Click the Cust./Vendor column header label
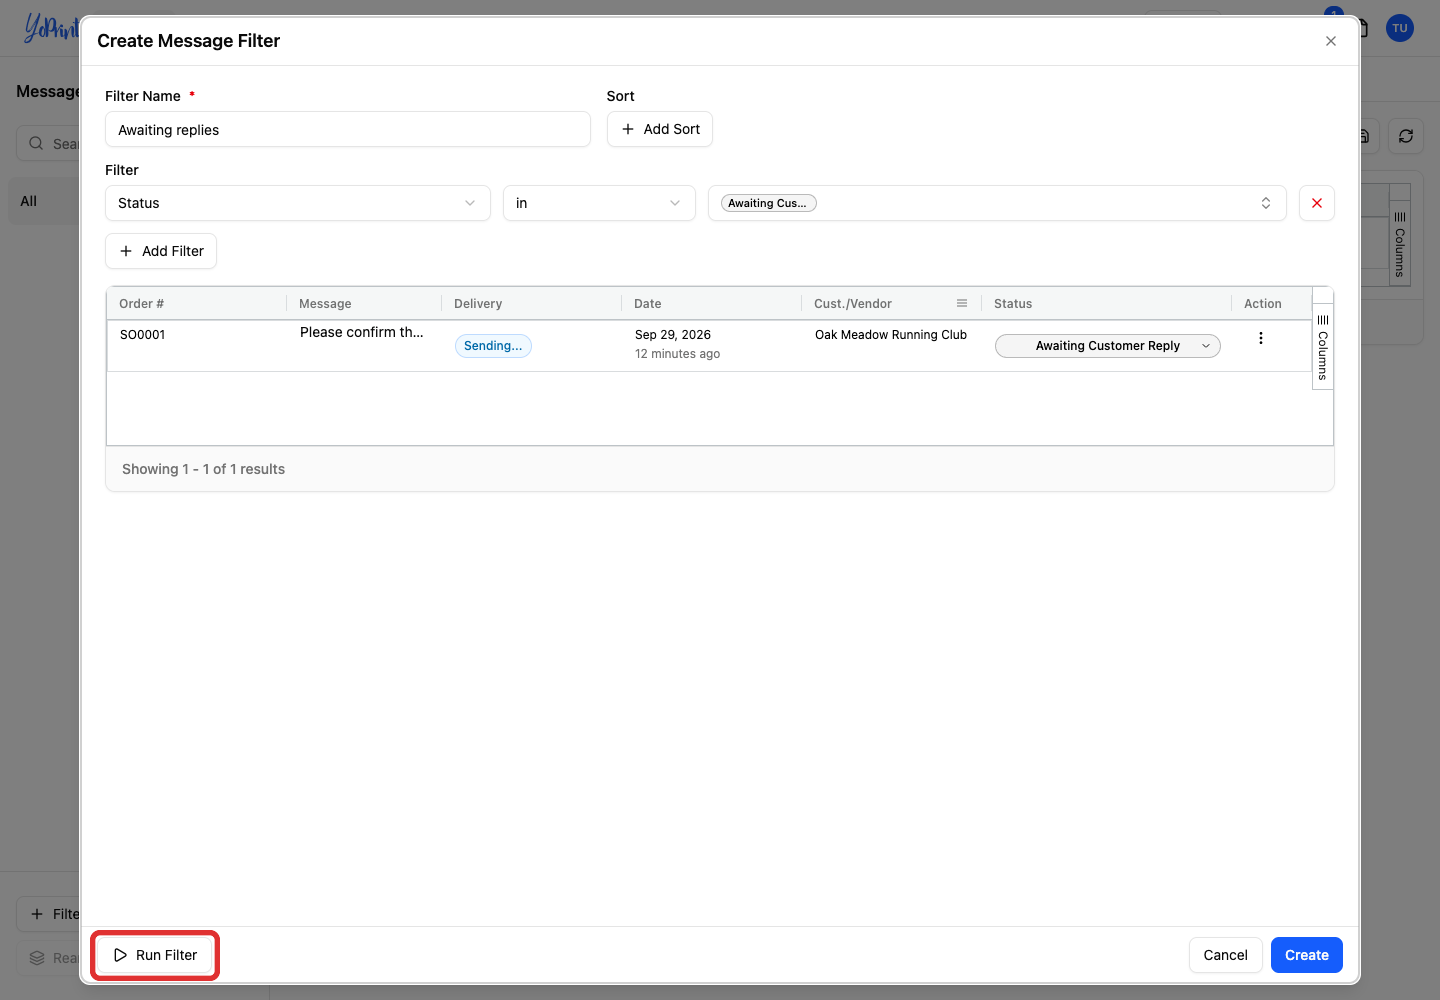The image size is (1440, 1000). [x=853, y=304]
